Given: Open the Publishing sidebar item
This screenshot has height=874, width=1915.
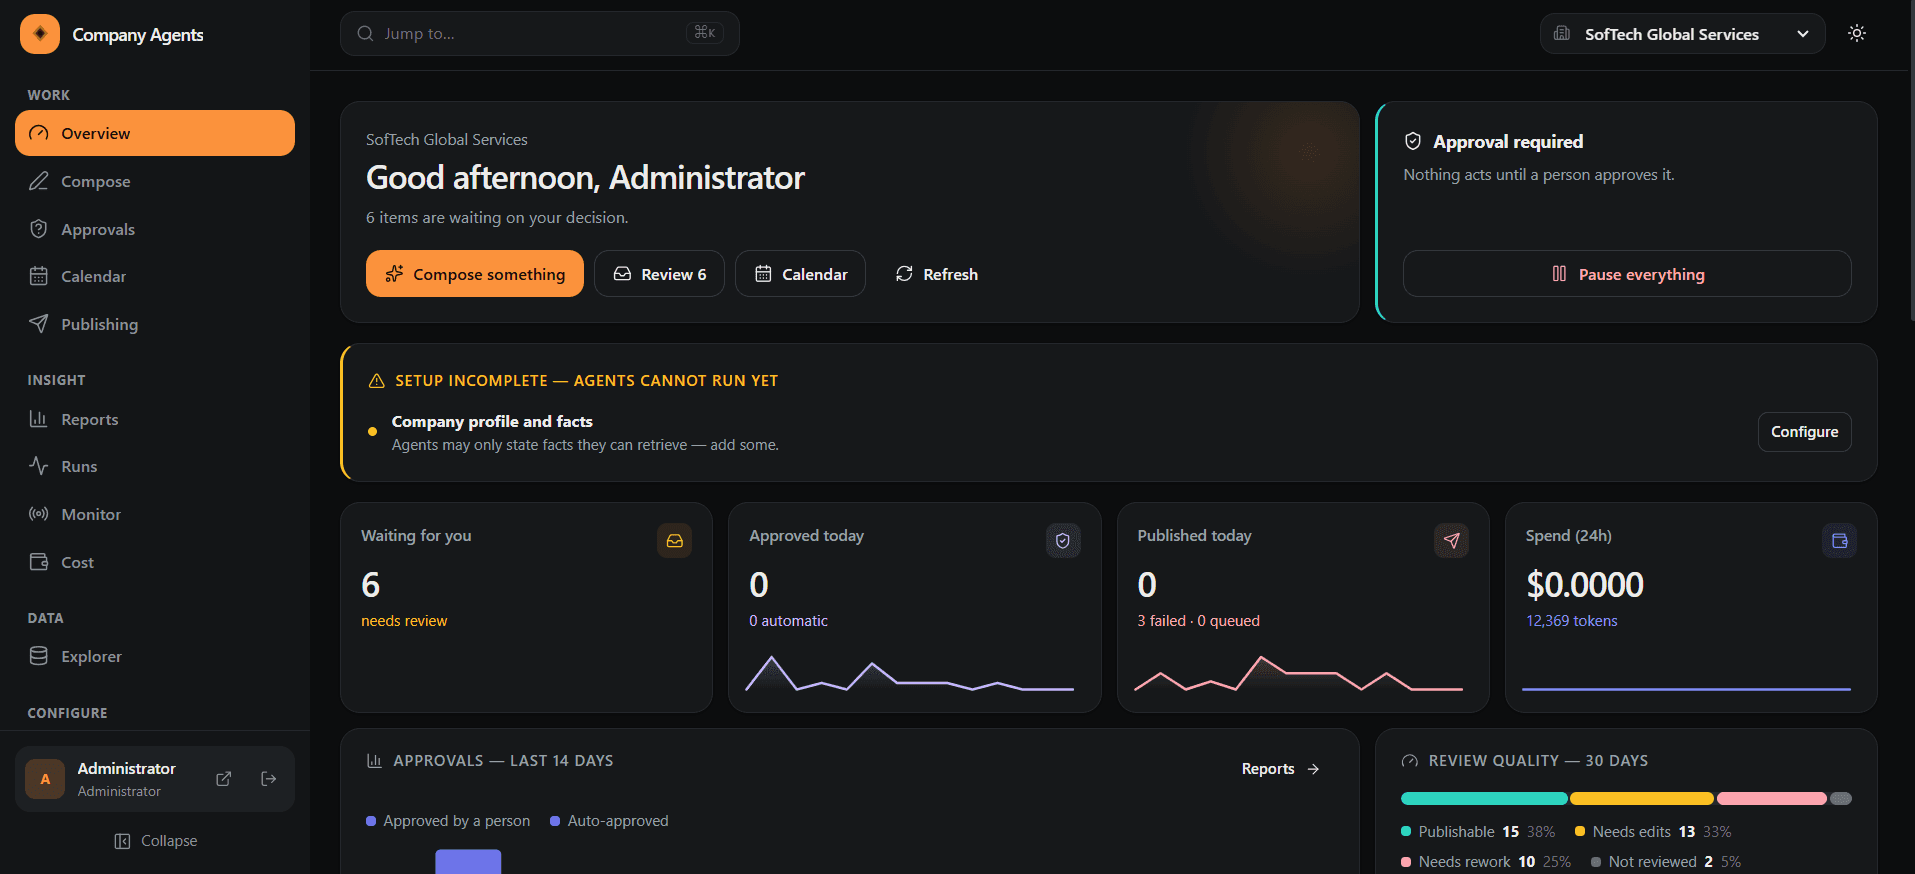Looking at the screenshot, I should [155, 324].
